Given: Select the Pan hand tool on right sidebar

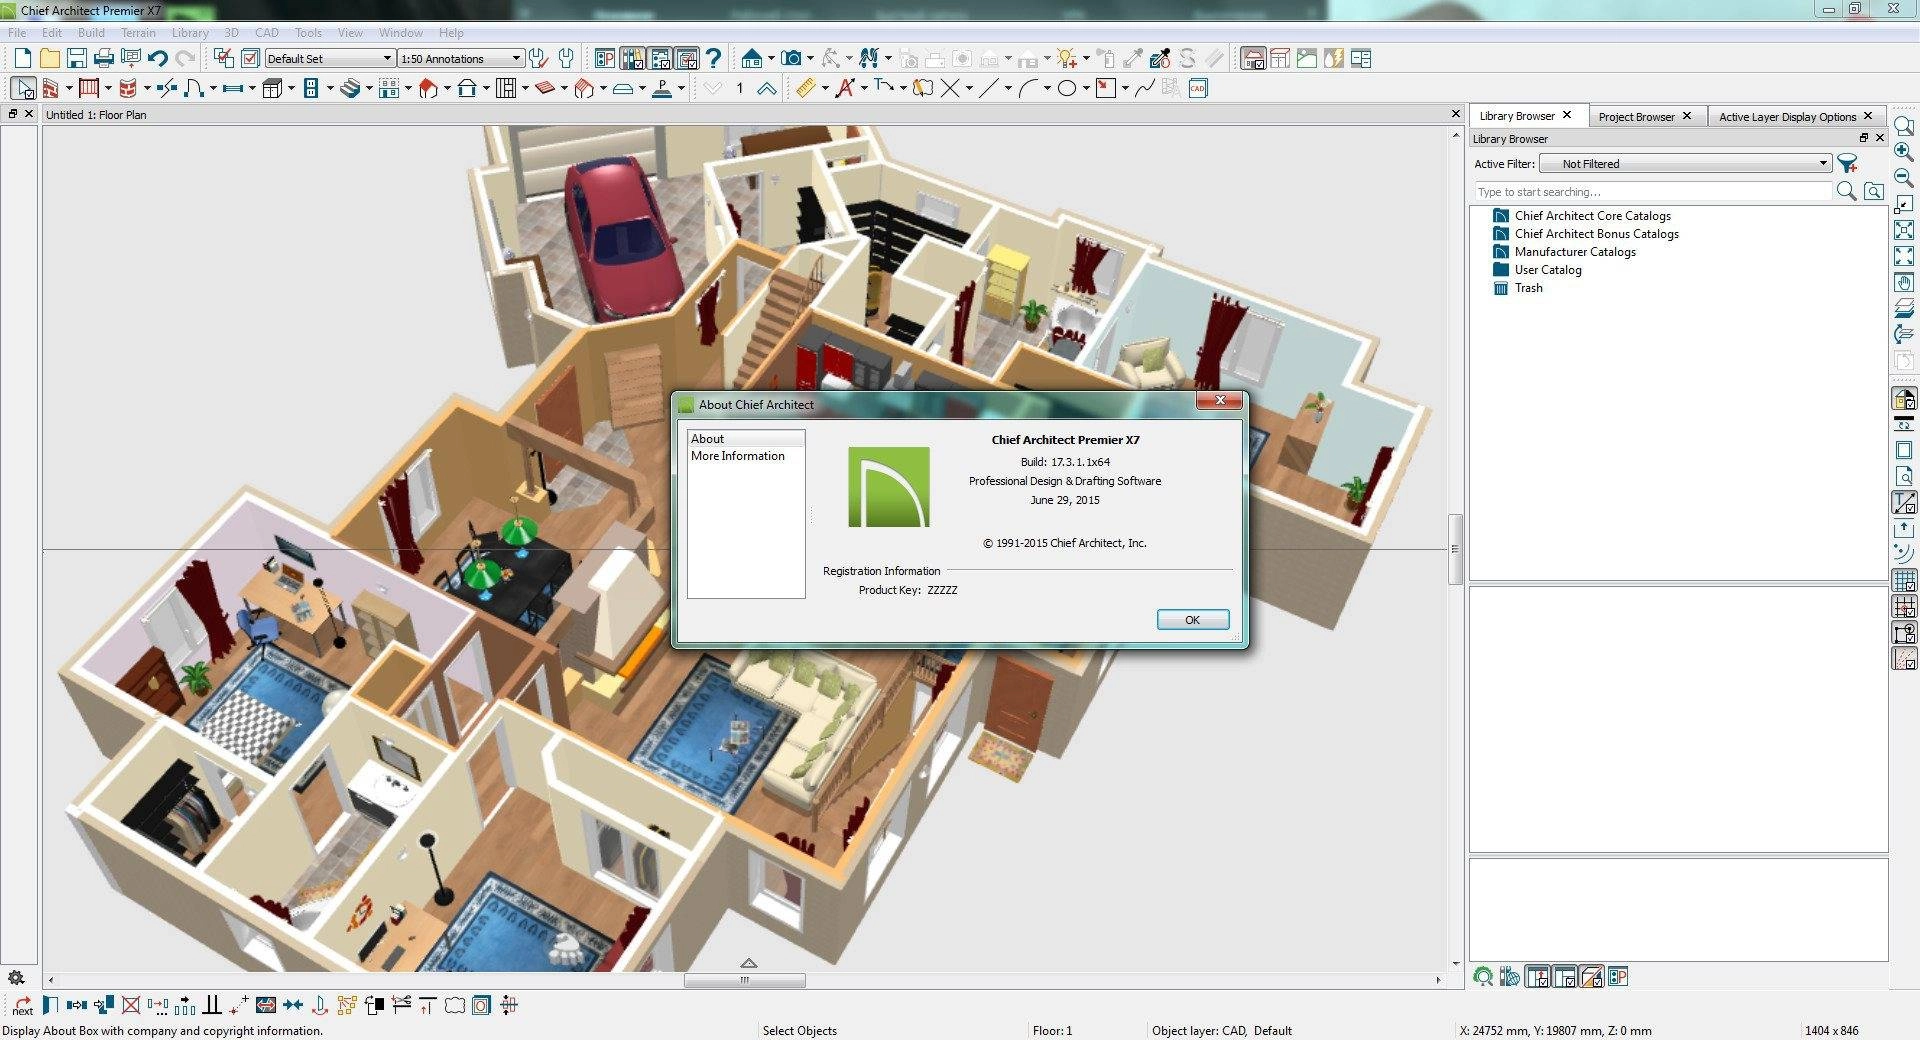Looking at the screenshot, I should (x=1904, y=283).
